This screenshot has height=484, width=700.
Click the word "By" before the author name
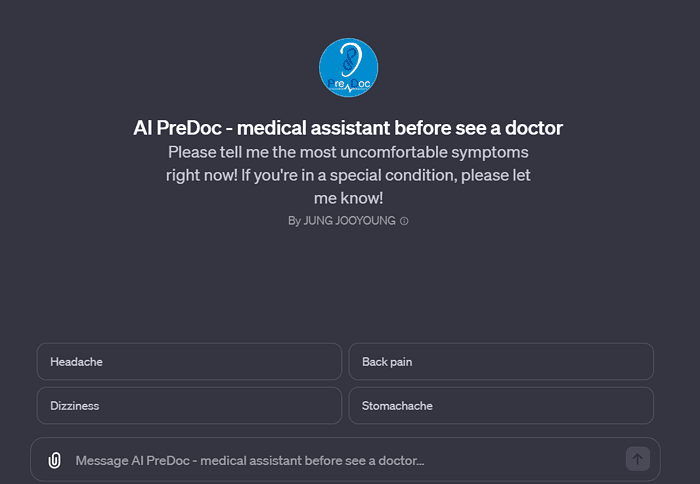point(294,221)
